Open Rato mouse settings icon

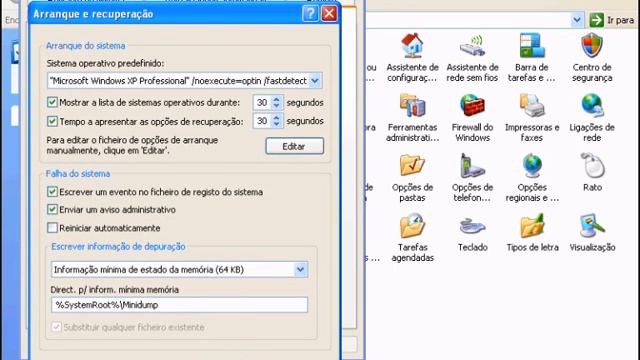(x=592, y=165)
